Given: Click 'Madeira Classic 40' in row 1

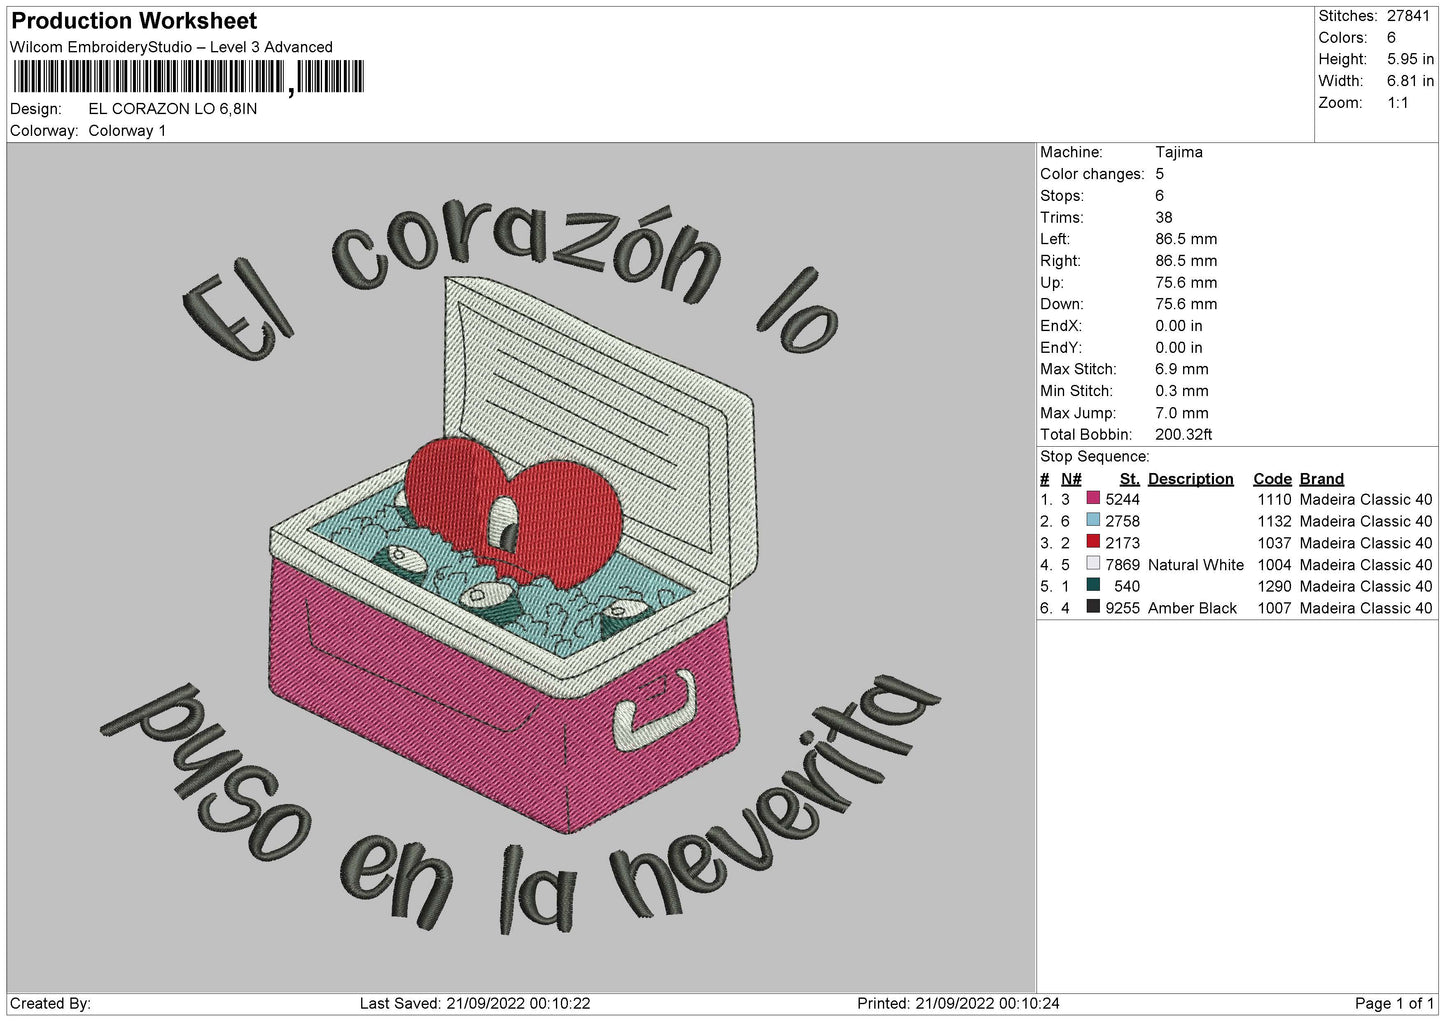Looking at the screenshot, I should pos(1366,499).
